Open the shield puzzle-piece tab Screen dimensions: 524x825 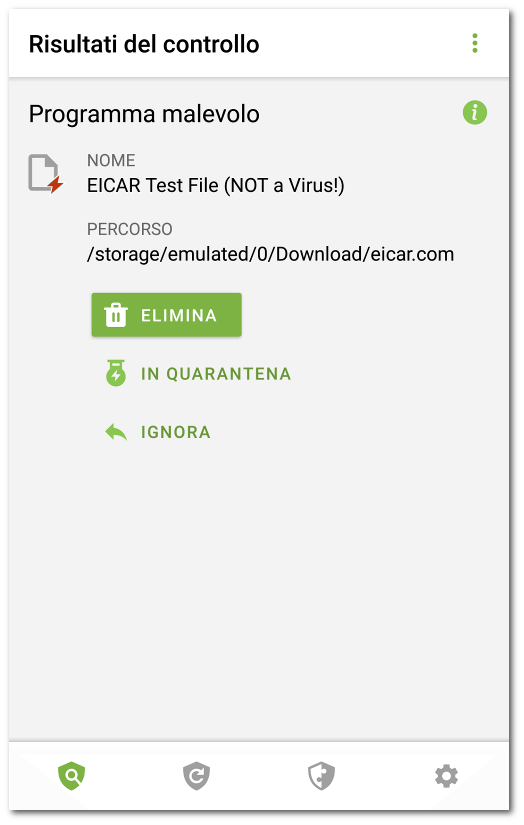pyautogui.click(x=321, y=776)
